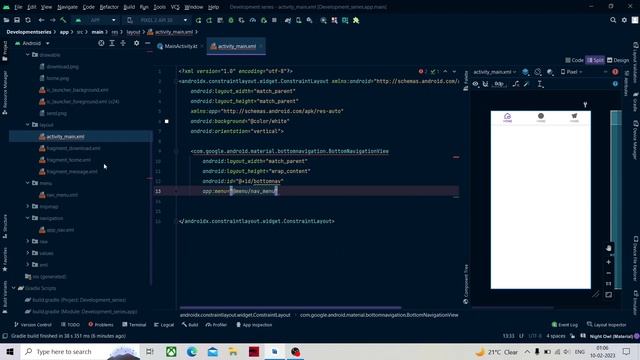
Task: Navigate back with the left arrow icon
Action: click(x=41, y=20)
